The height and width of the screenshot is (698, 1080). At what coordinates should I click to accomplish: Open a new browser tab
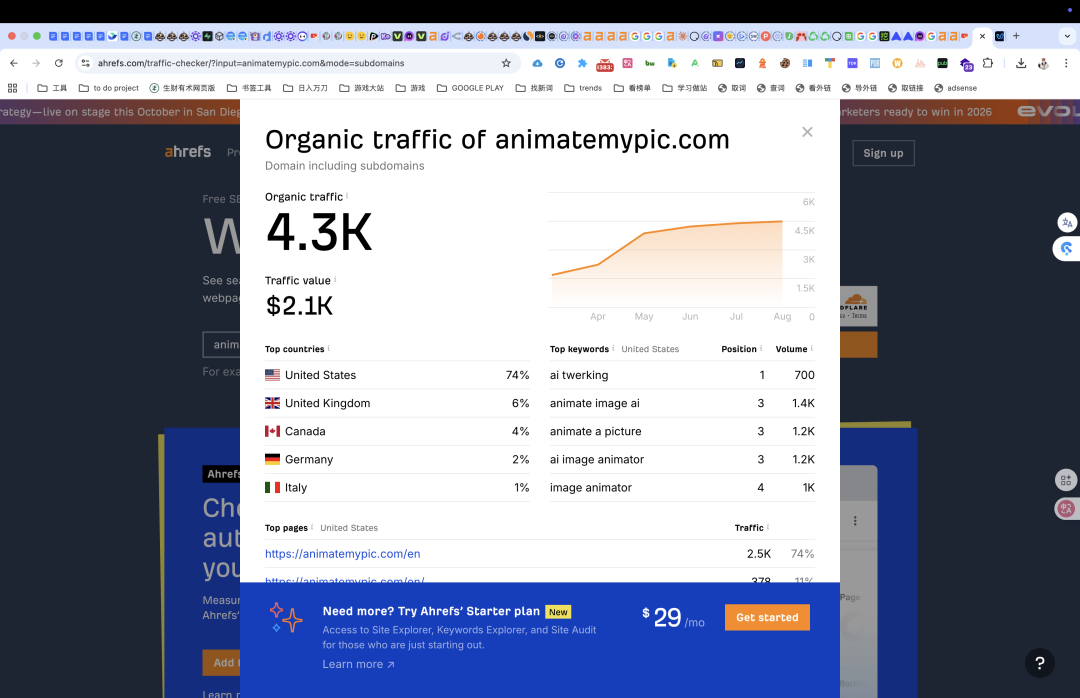point(1016,36)
